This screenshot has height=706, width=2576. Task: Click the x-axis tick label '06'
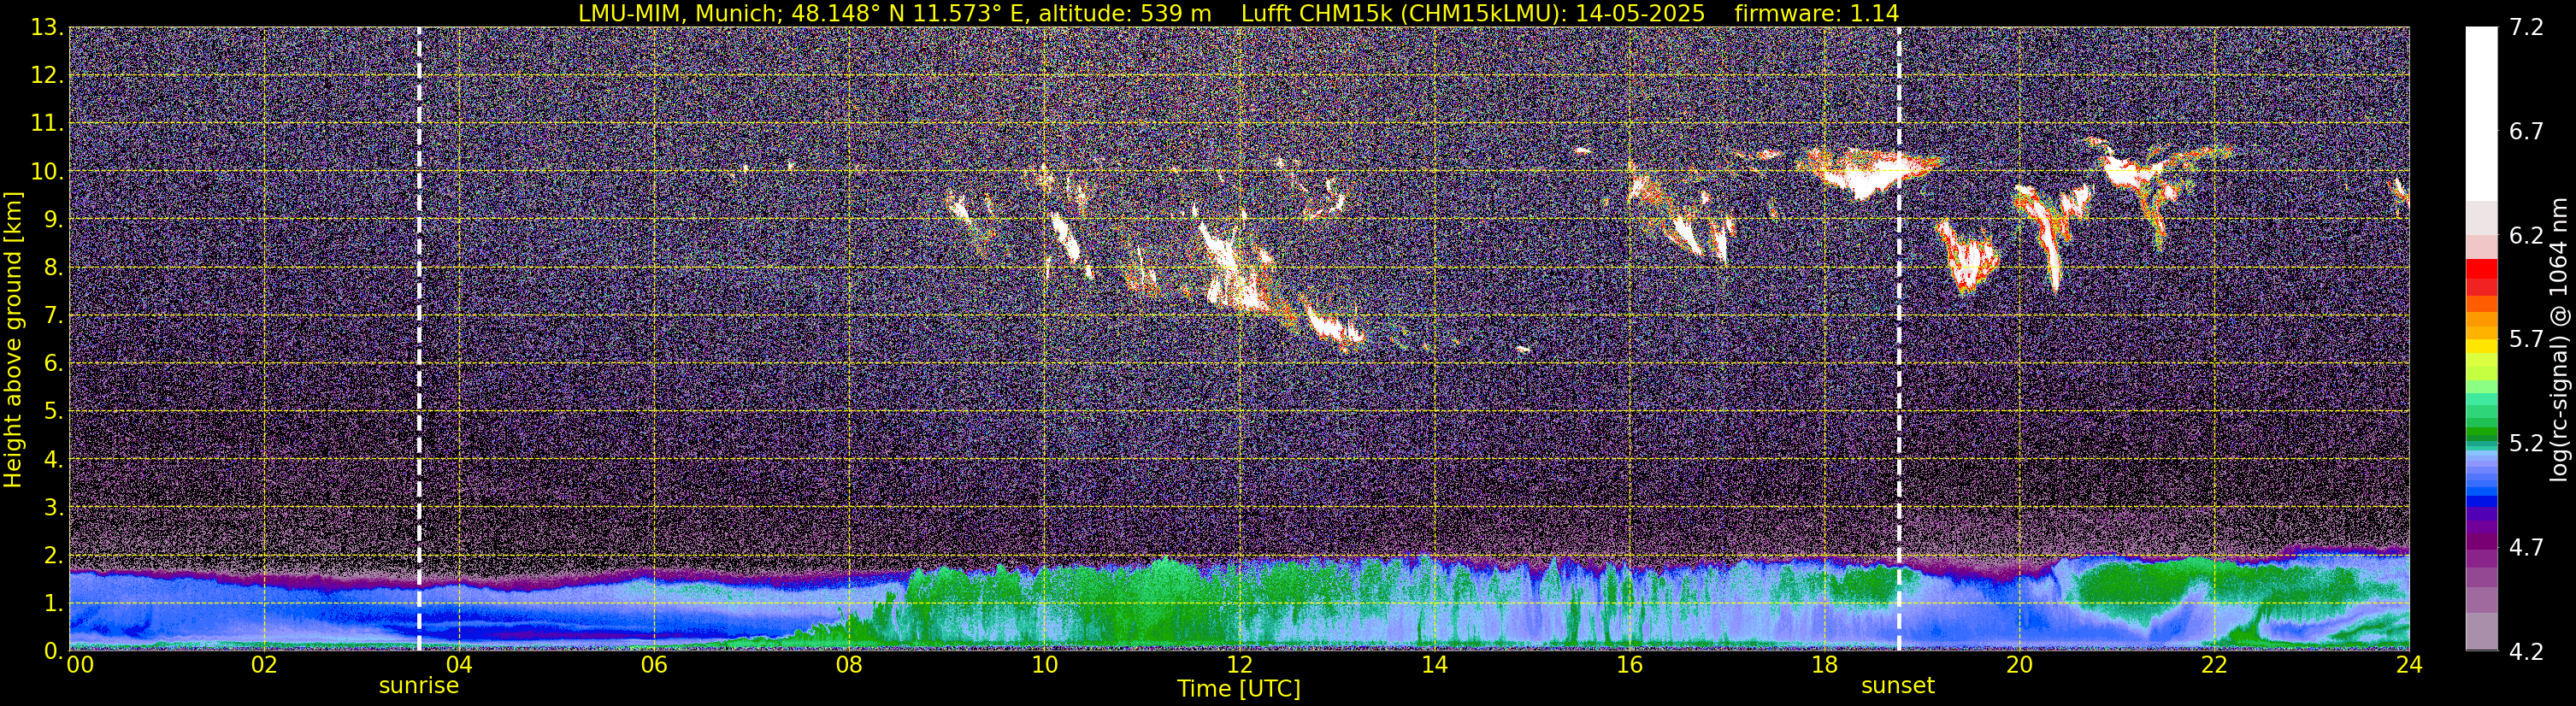pos(653,665)
